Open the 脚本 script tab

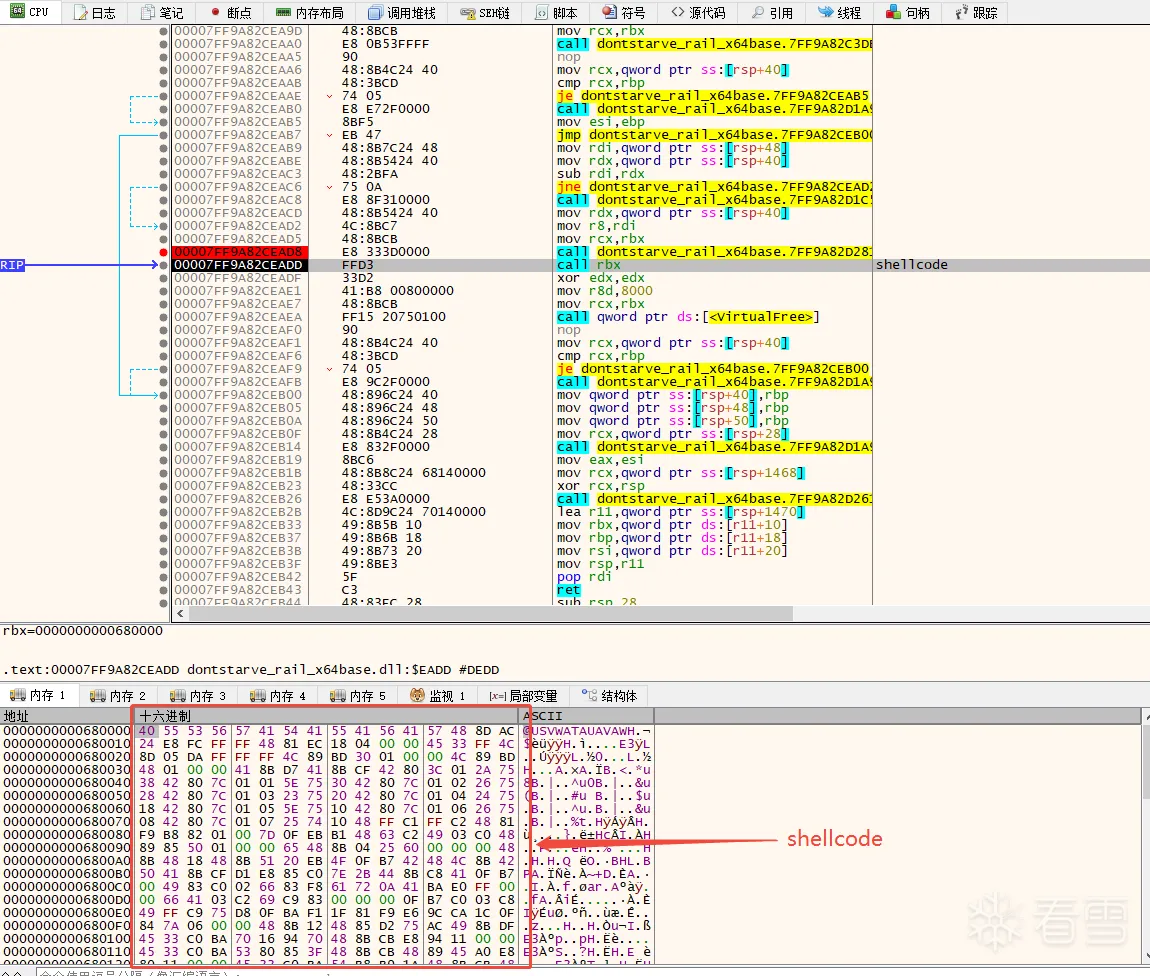[x=556, y=12]
